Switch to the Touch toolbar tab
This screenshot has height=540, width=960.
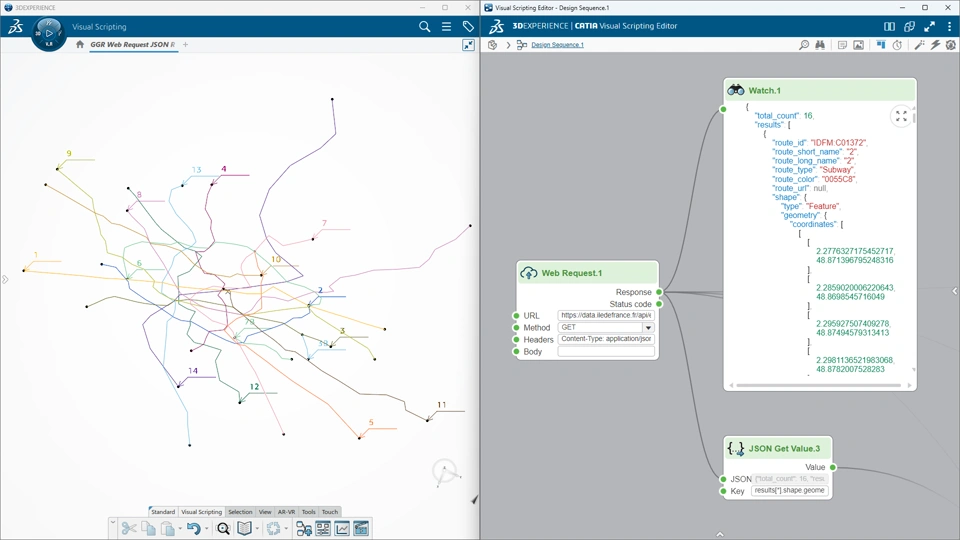330,512
